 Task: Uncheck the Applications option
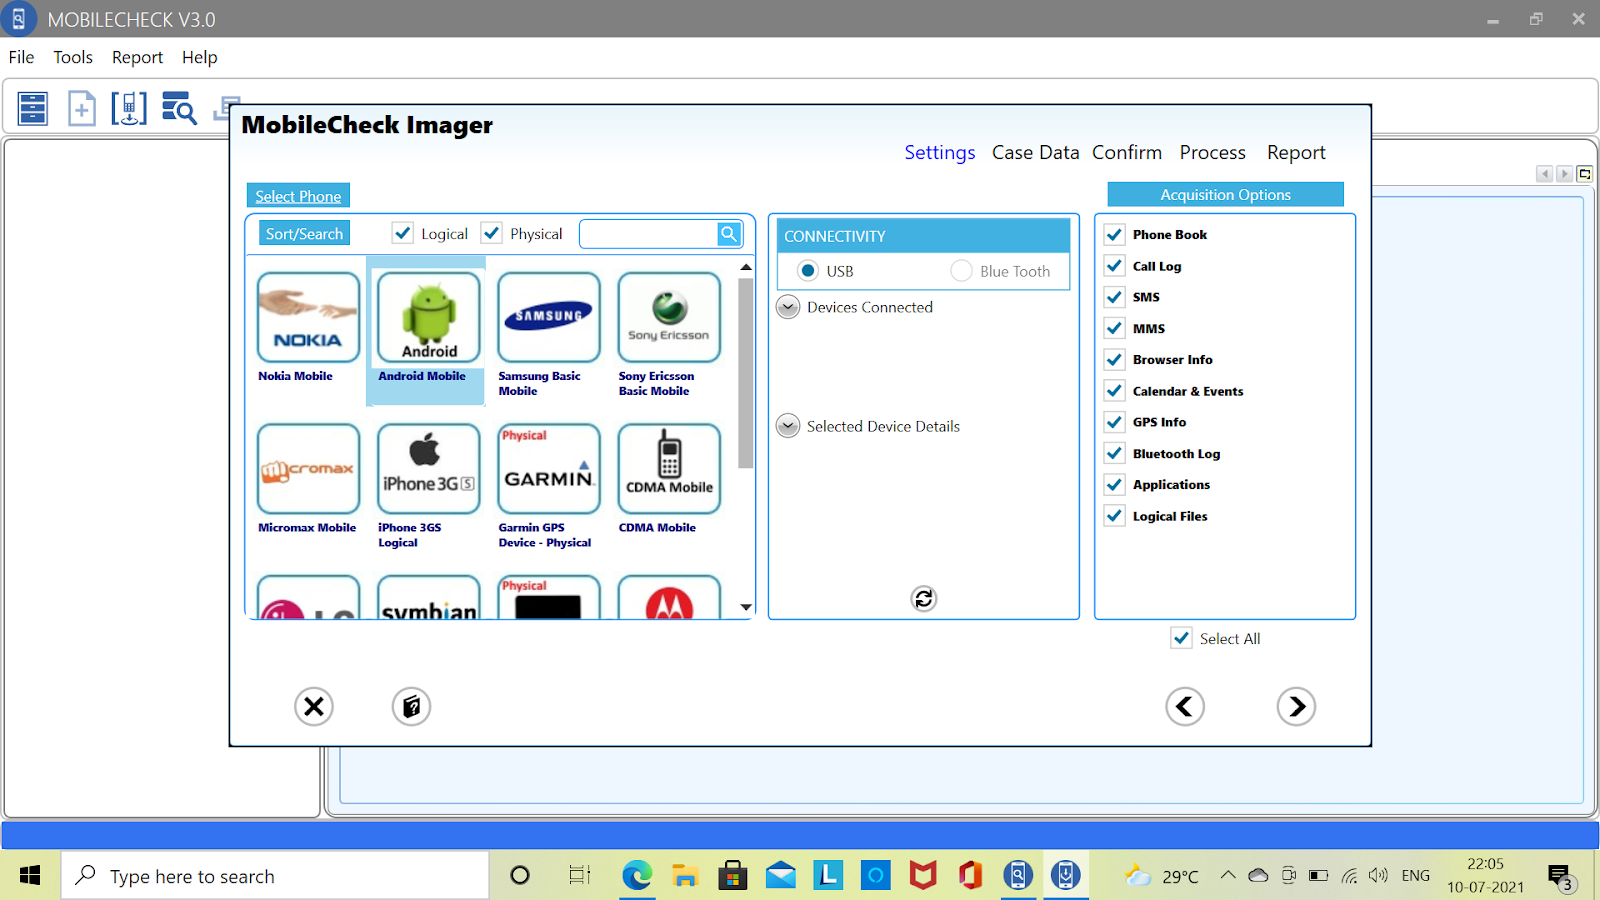[1114, 485]
